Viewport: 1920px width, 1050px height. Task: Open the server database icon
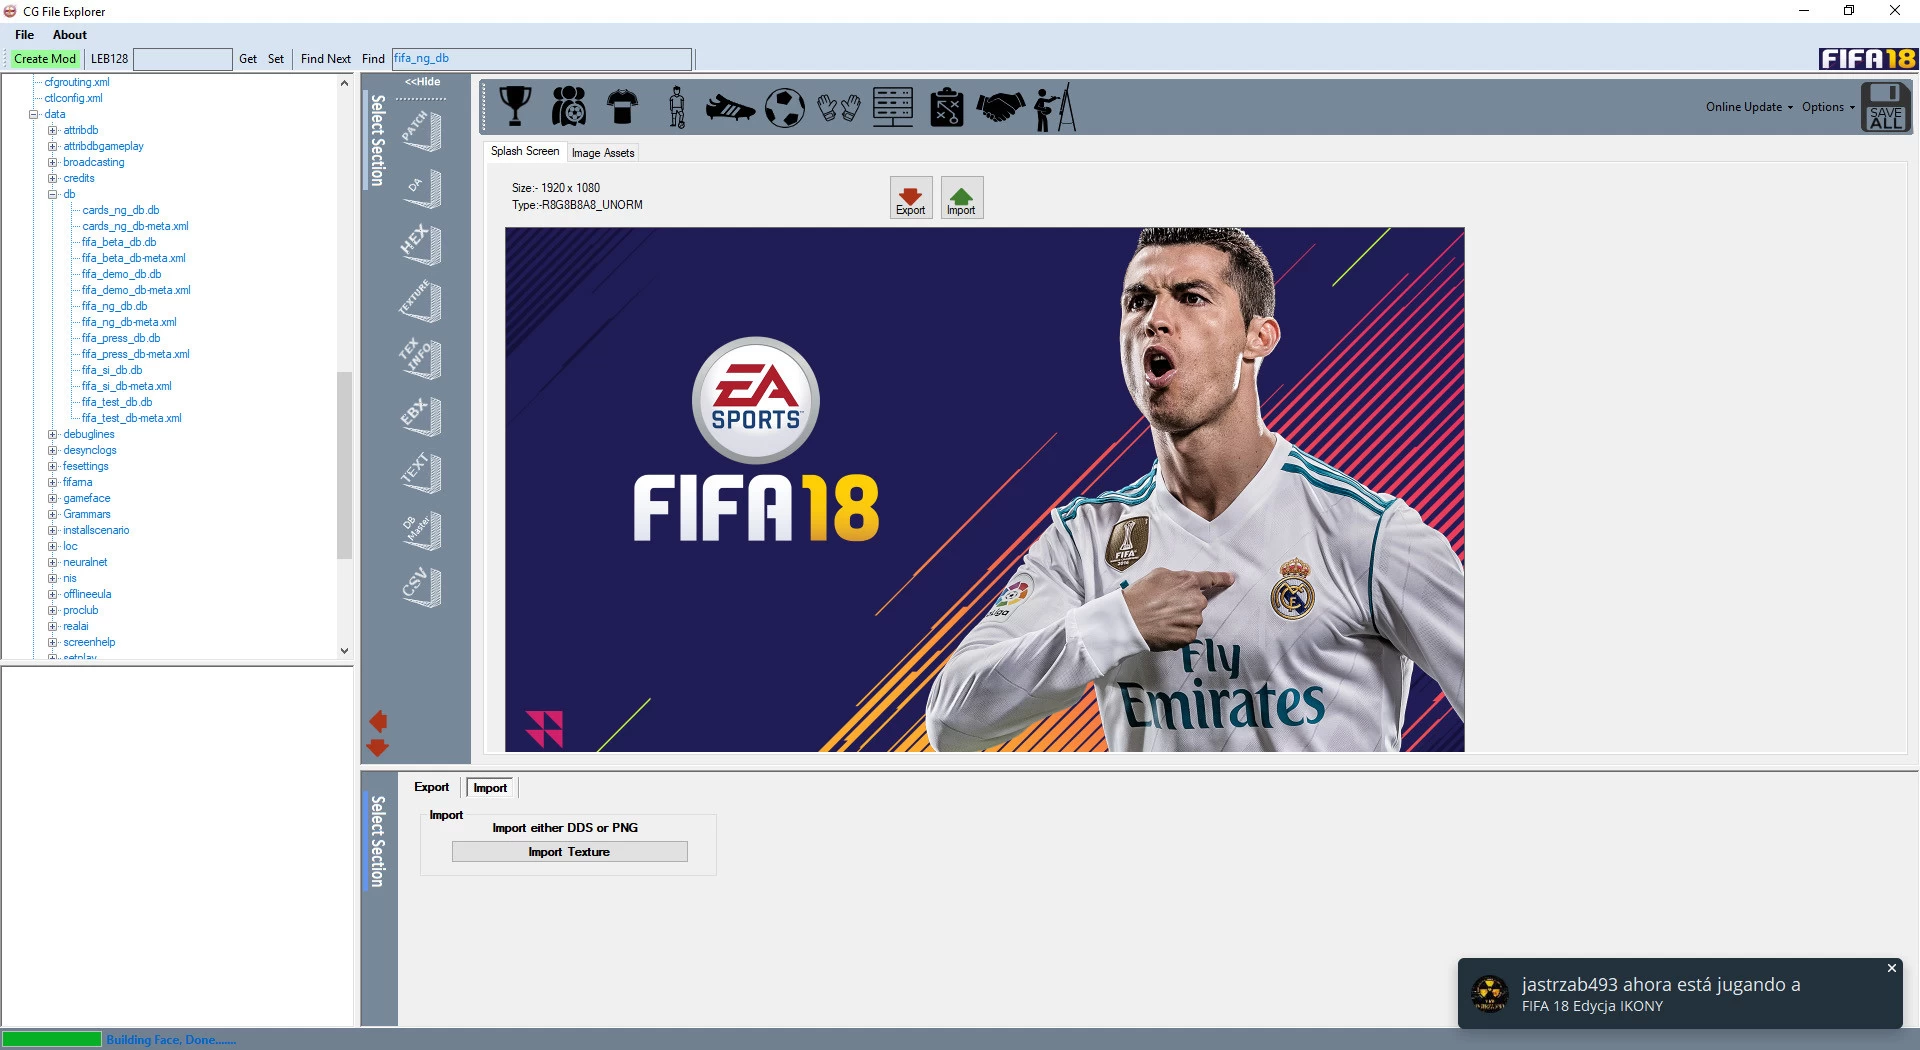(893, 106)
